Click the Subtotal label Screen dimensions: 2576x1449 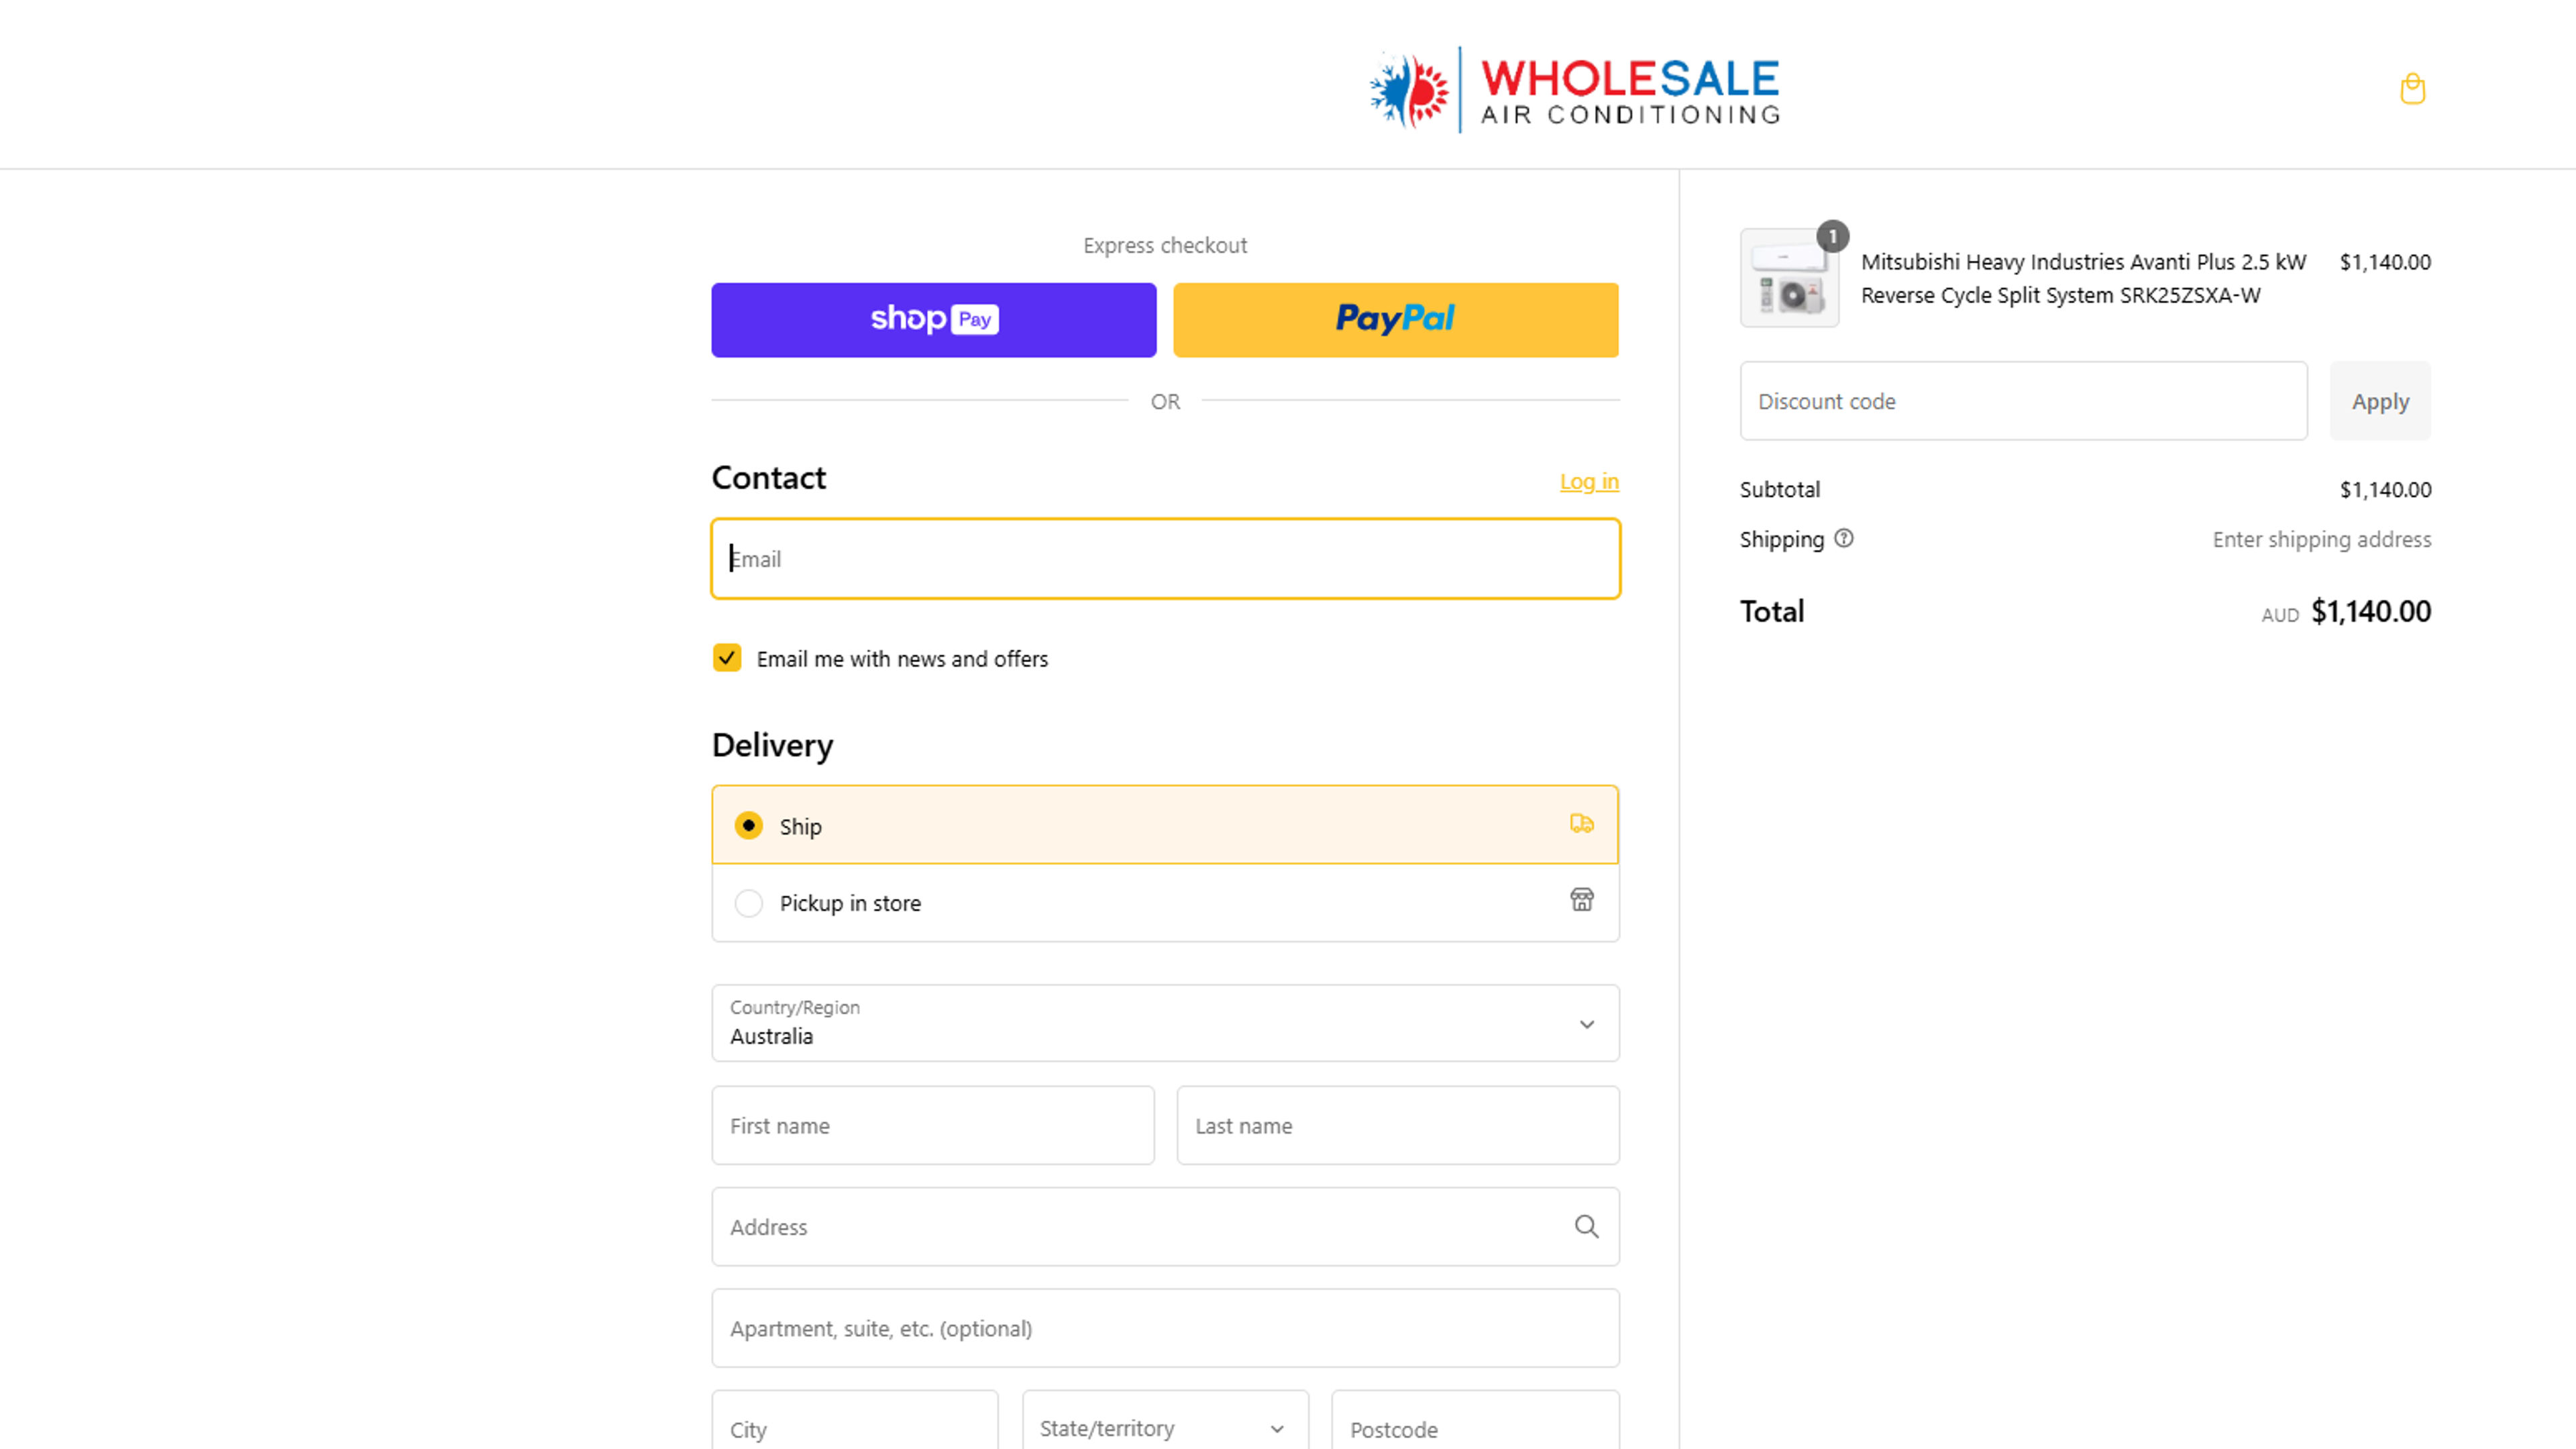point(1779,489)
